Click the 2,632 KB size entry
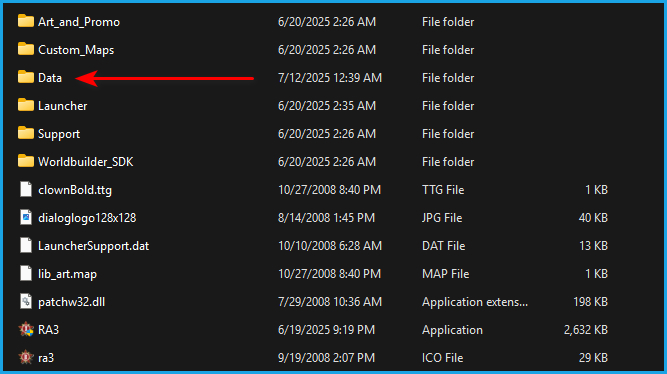The width and height of the screenshot is (667, 374). [586, 330]
